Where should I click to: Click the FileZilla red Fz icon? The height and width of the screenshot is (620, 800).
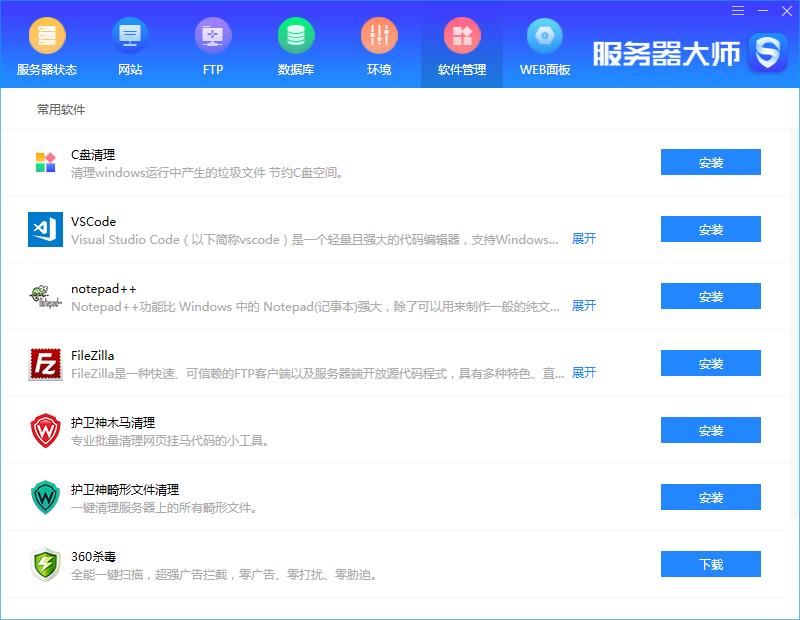pyautogui.click(x=45, y=364)
